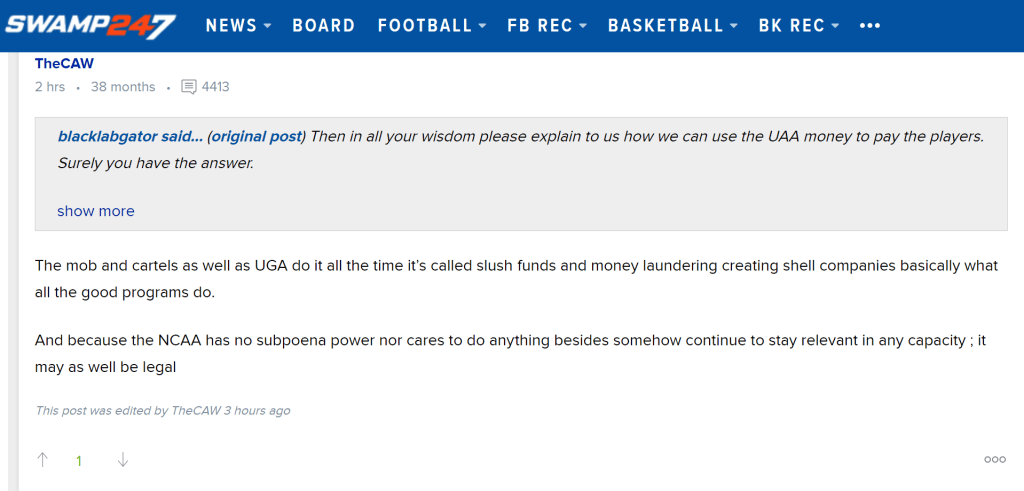This screenshot has height=491, width=1024.
Task: Expand the BK Rec dropdown menu
Action: [799, 26]
